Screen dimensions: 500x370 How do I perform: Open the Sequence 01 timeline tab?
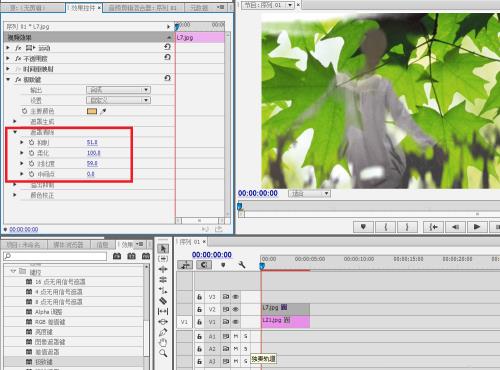[190, 242]
